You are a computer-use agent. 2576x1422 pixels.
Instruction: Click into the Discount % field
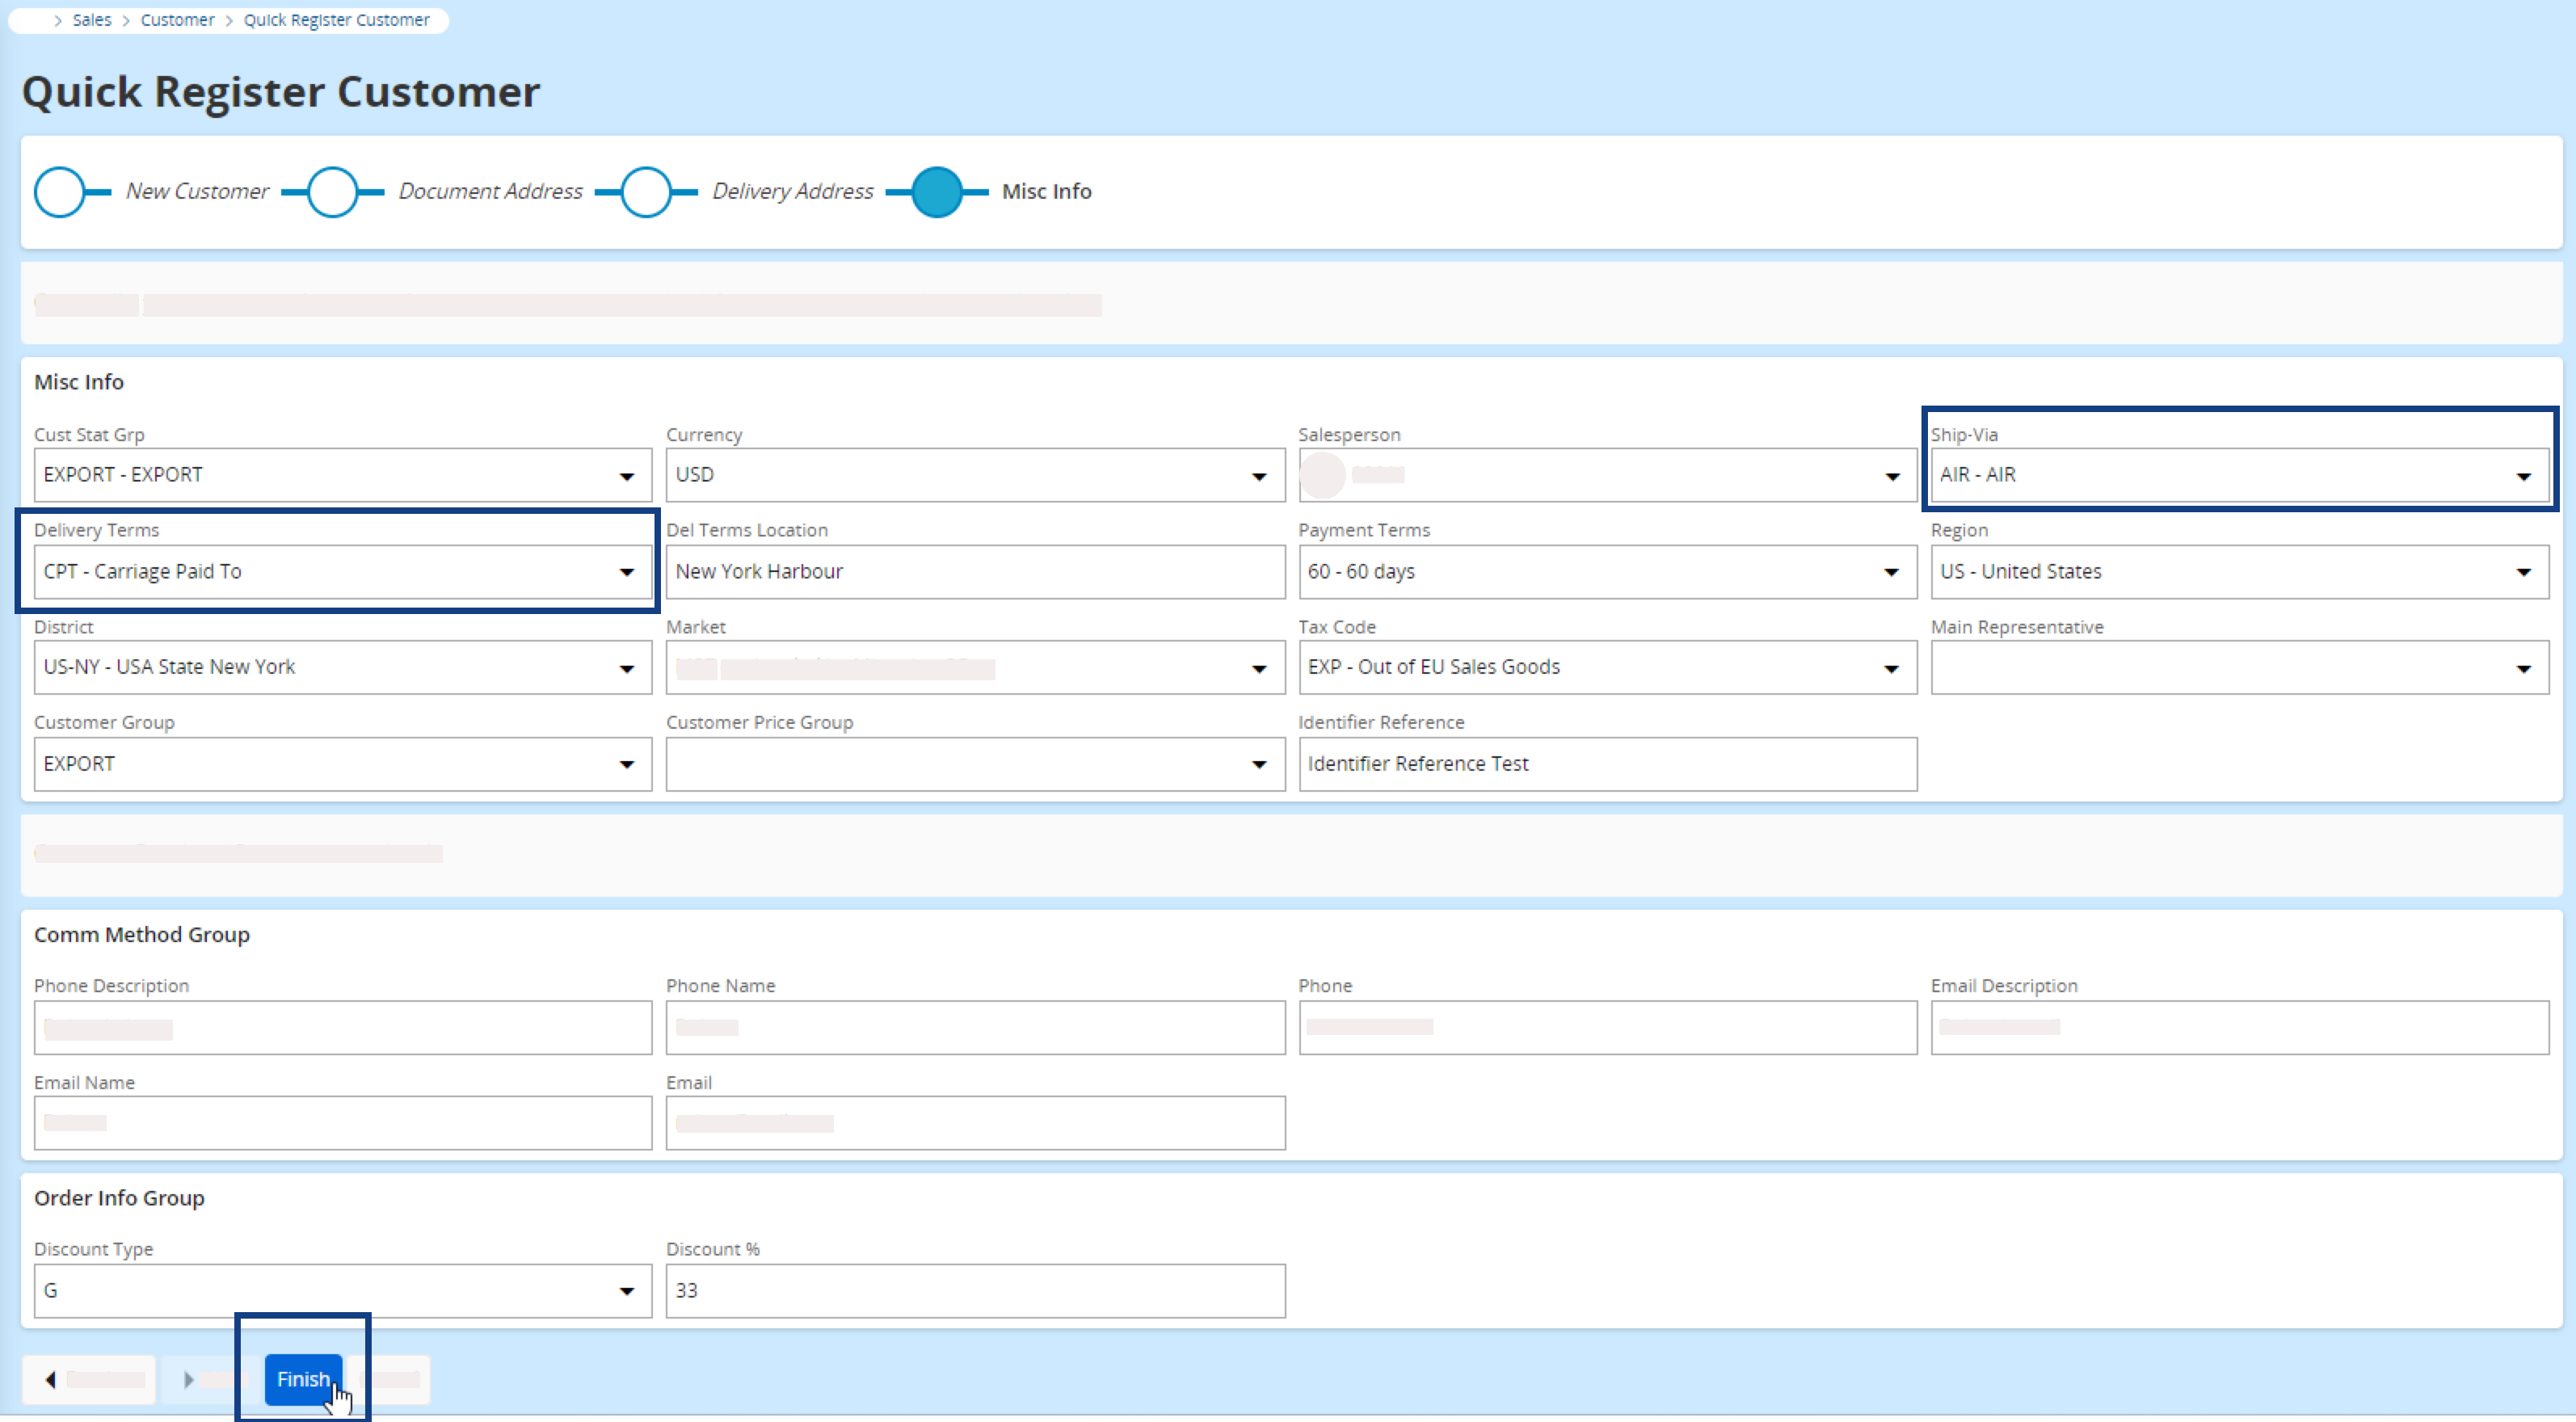pos(974,1291)
